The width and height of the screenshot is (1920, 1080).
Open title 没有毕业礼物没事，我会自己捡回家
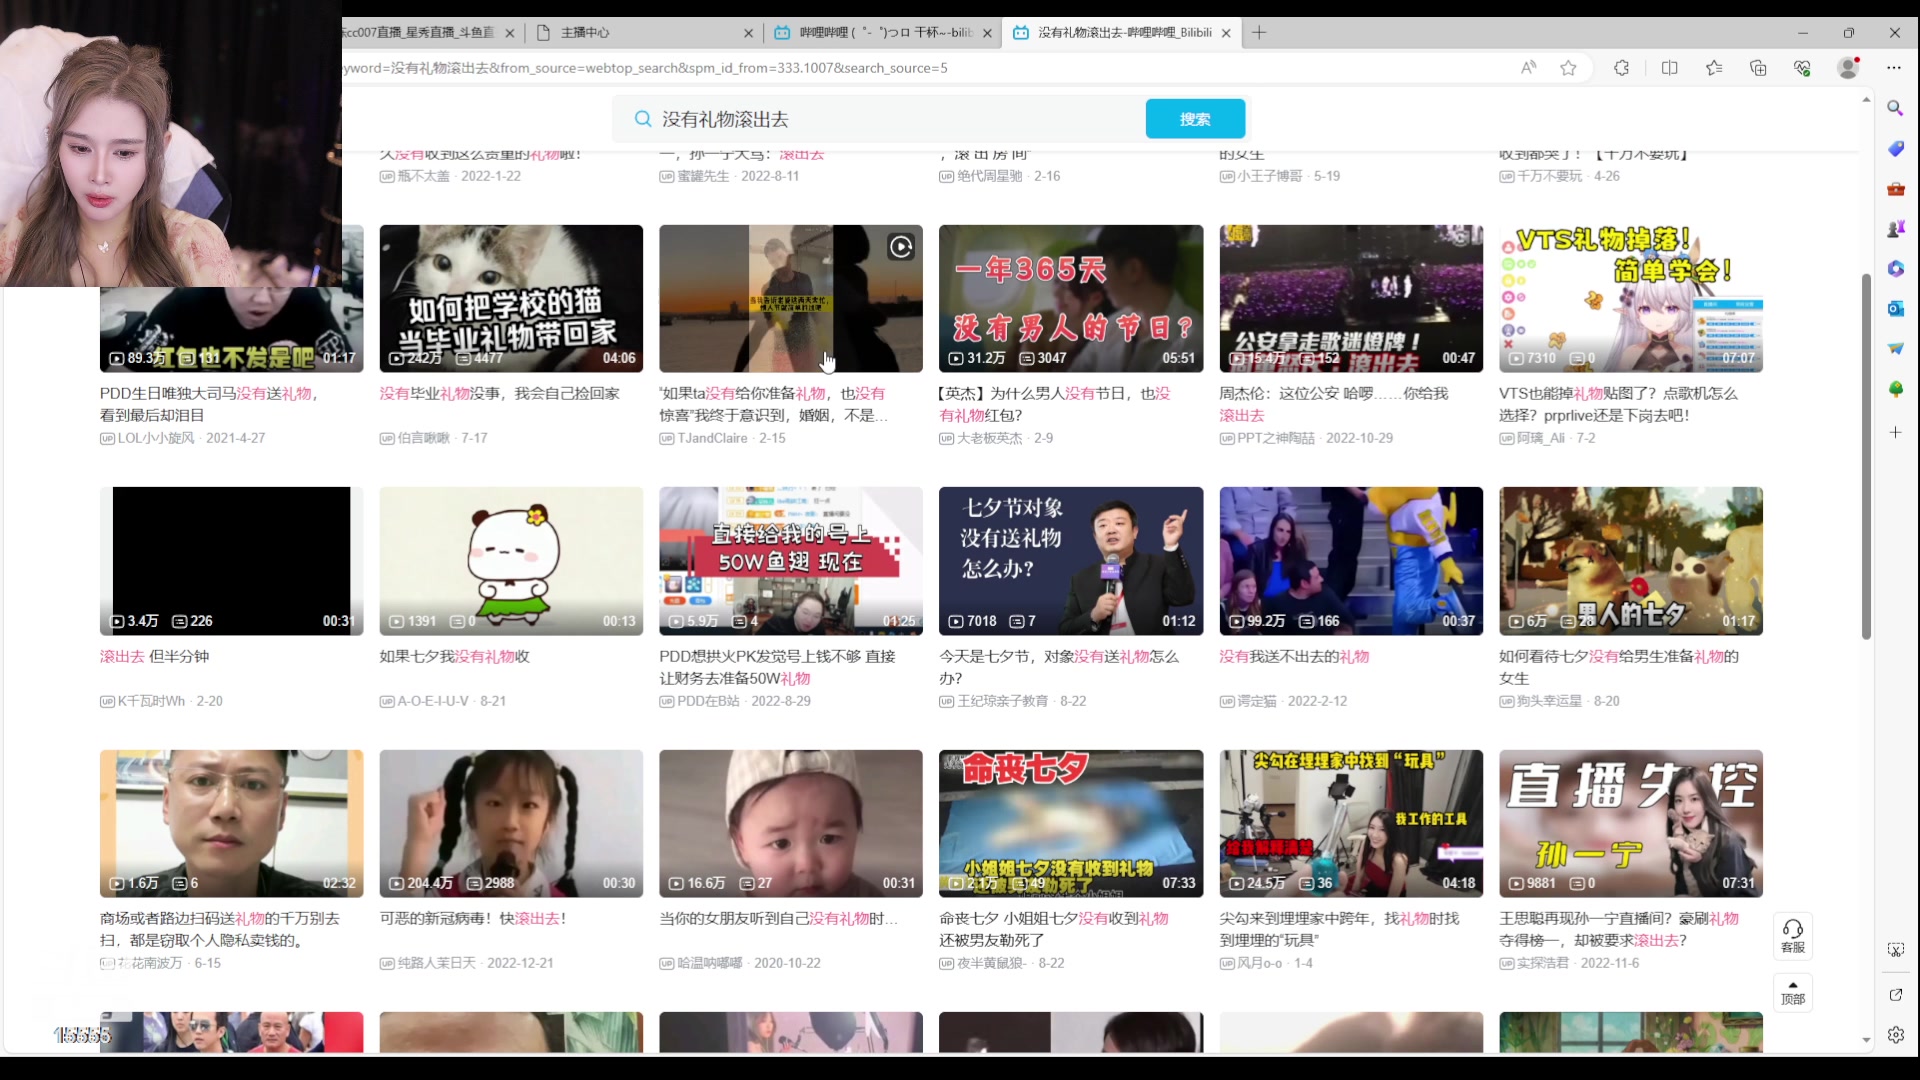tap(500, 394)
